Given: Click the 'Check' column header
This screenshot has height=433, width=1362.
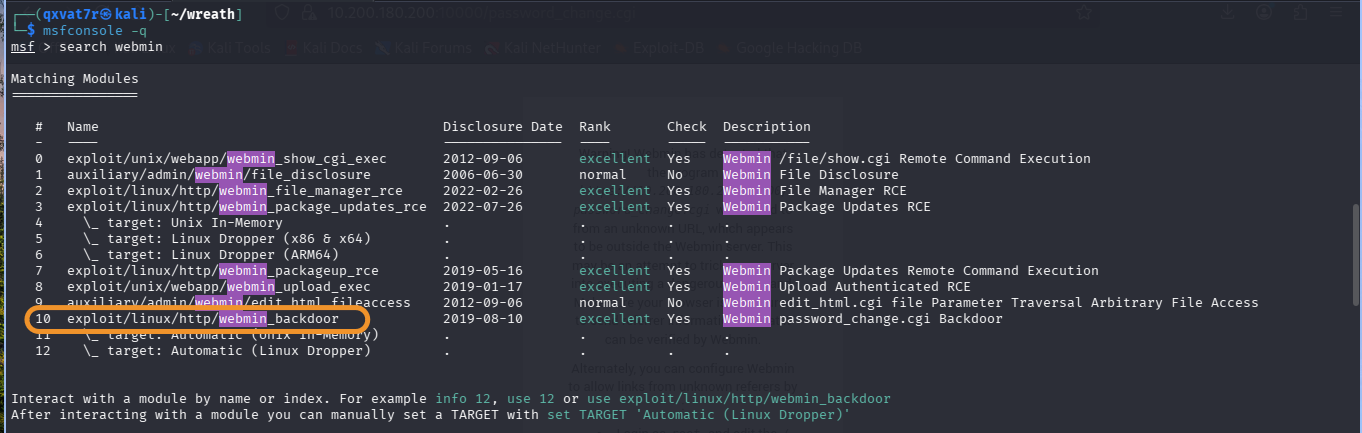Looking at the screenshot, I should click(x=687, y=127).
